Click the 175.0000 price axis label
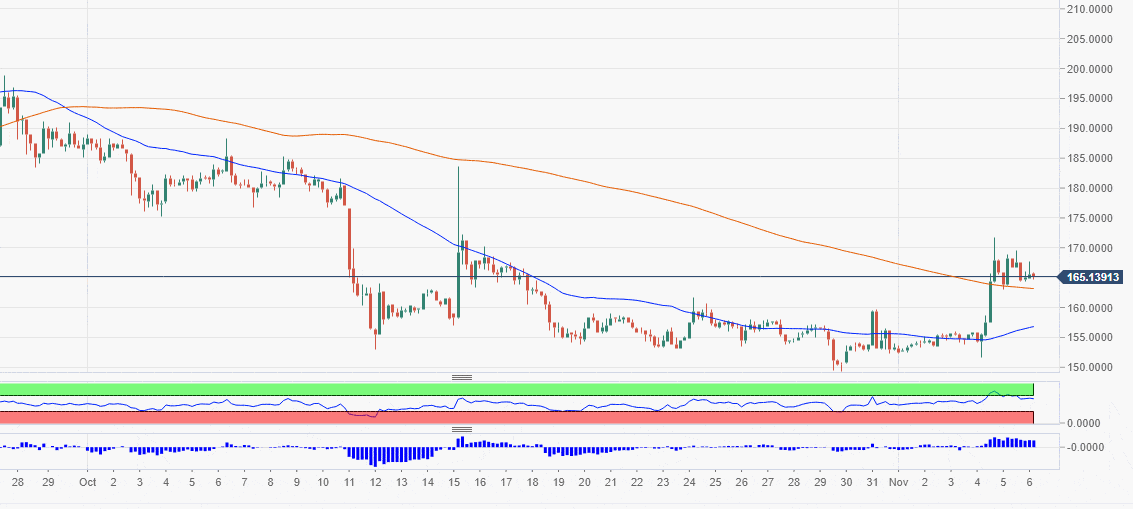The width and height of the screenshot is (1133, 509). tap(1090, 218)
